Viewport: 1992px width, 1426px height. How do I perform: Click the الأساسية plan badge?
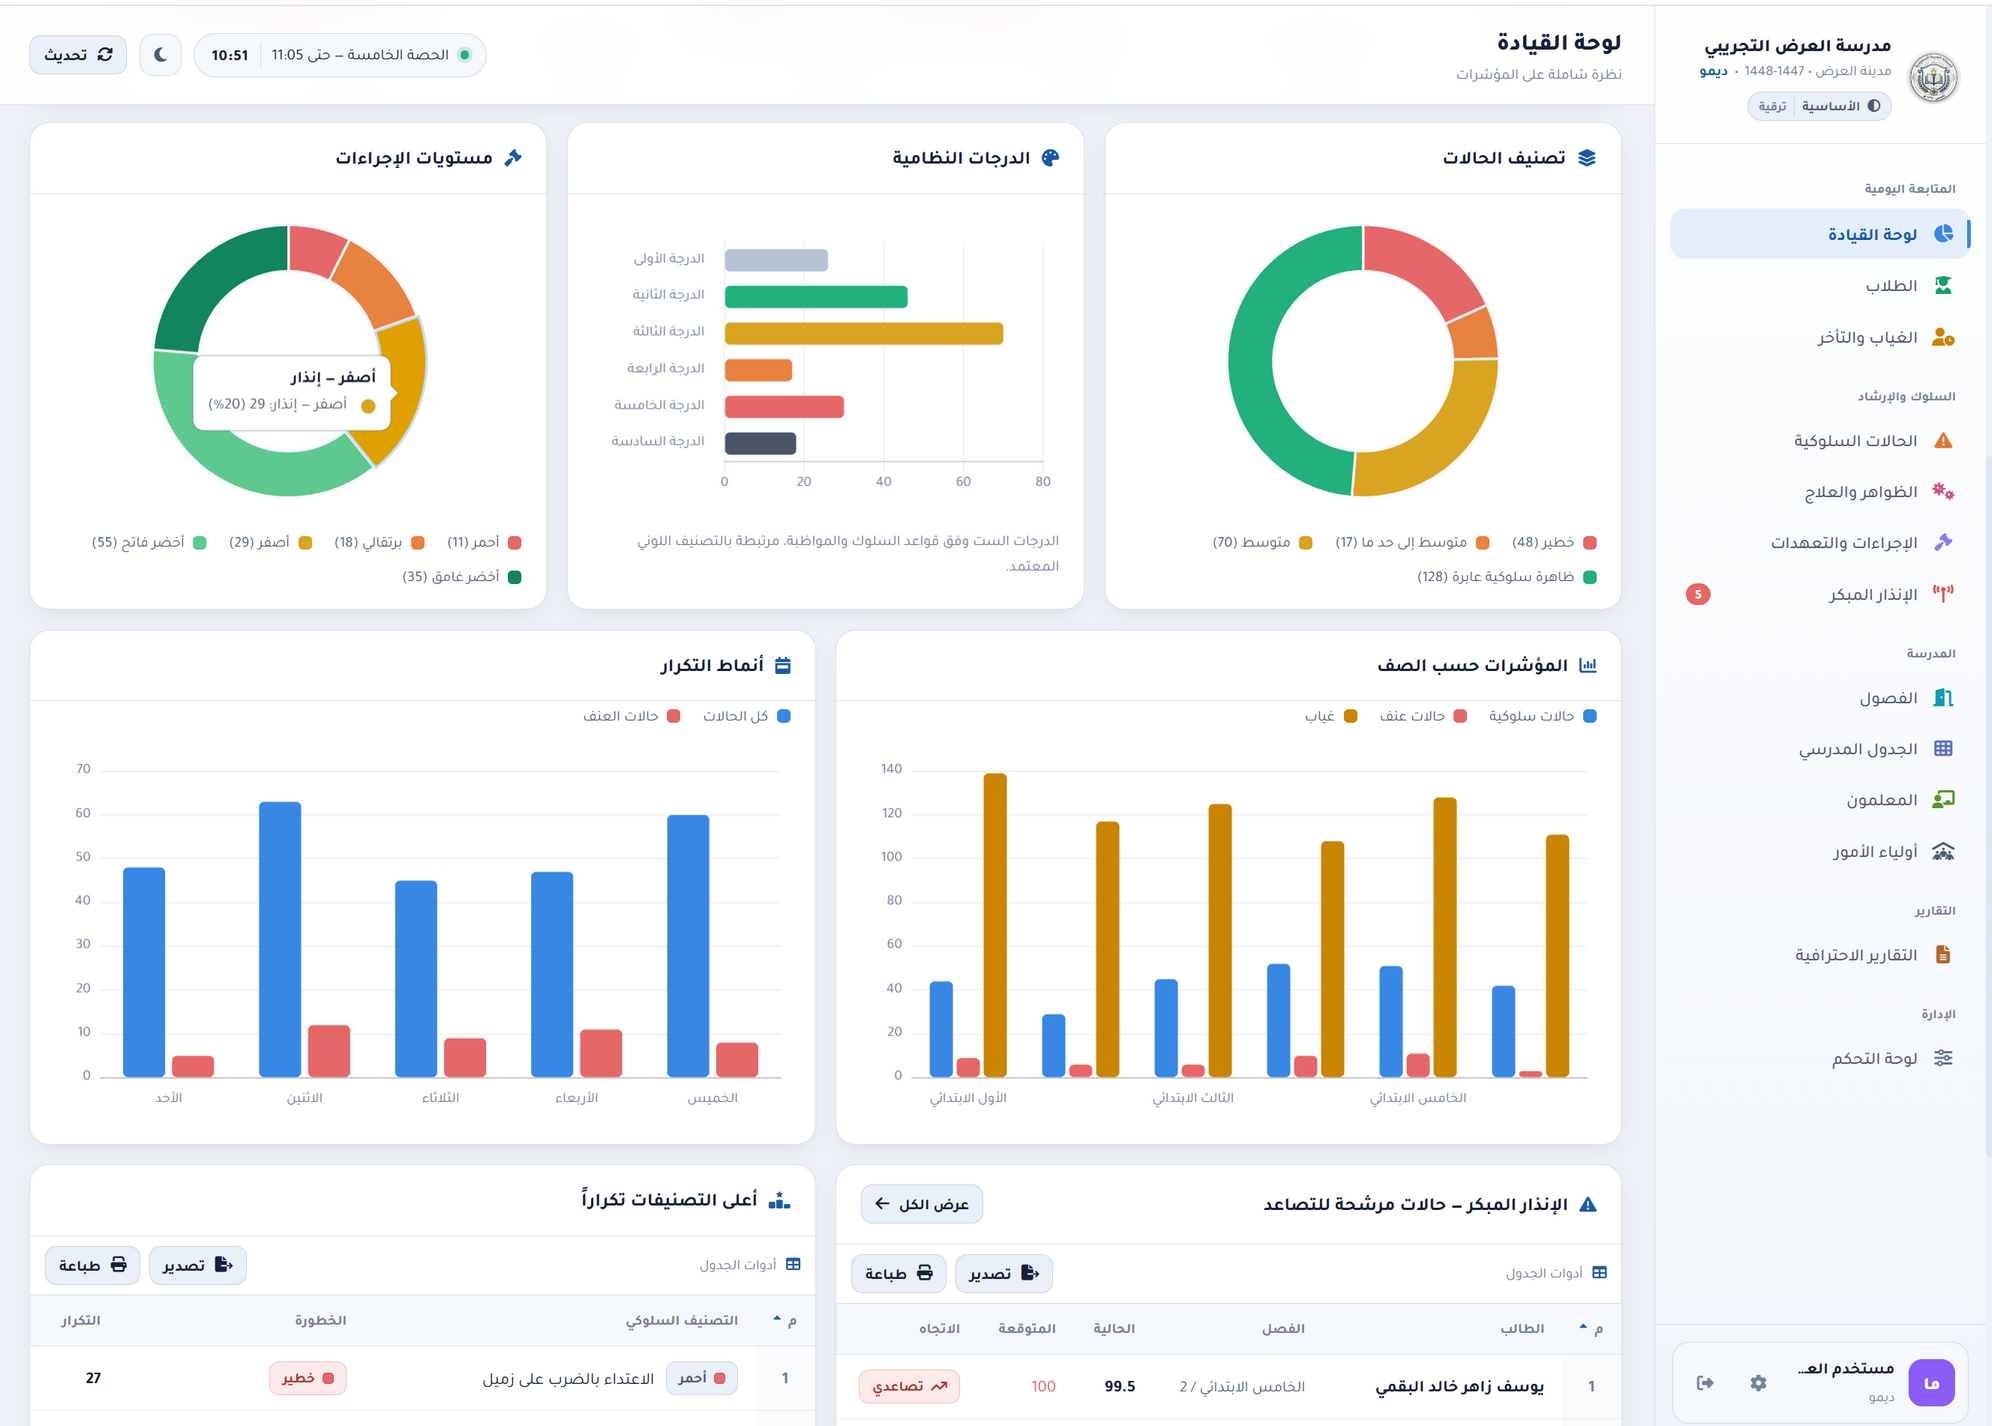pyautogui.click(x=1841, y=106)
